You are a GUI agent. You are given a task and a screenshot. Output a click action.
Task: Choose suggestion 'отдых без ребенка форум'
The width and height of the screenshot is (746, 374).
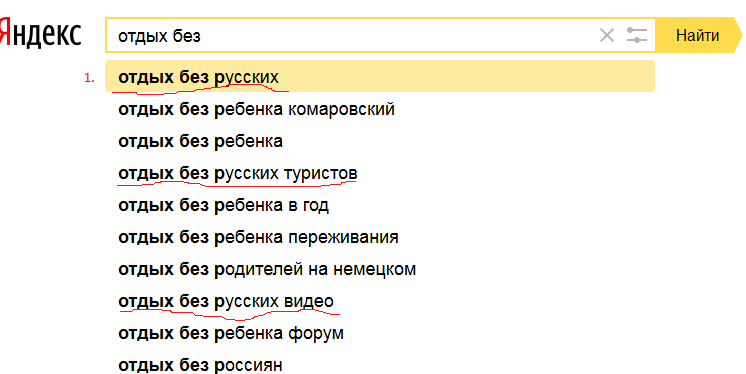[380, 333]
